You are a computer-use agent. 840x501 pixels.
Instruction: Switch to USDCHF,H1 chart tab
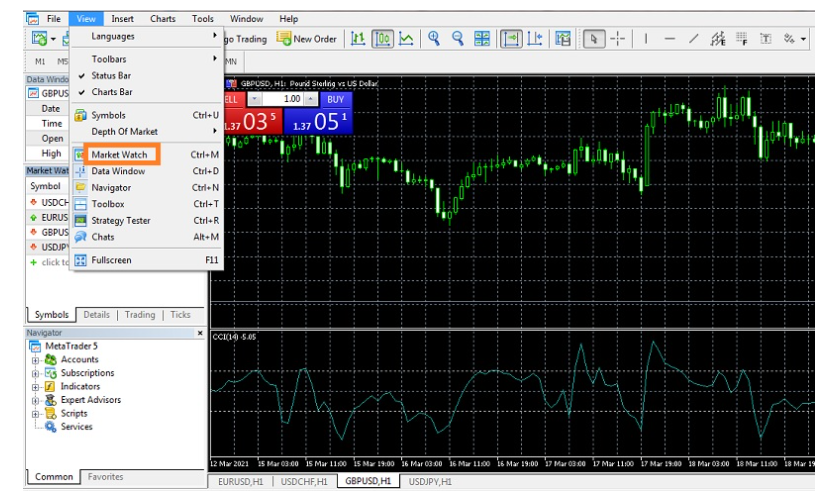click(304, 482)
